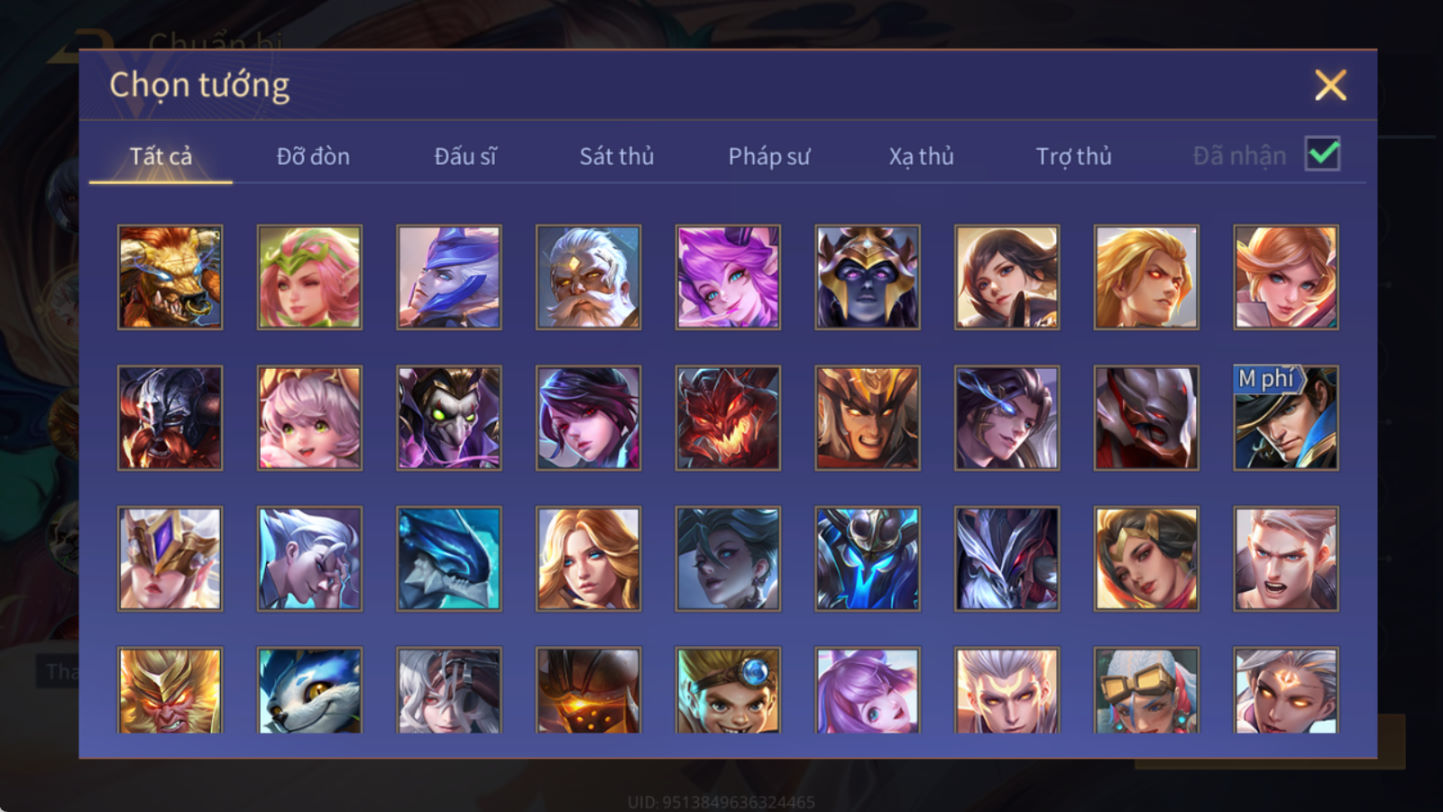Choose the hero tagged M phí
The width and height of the screenshot is (1443, 812).
[1286, 417]
